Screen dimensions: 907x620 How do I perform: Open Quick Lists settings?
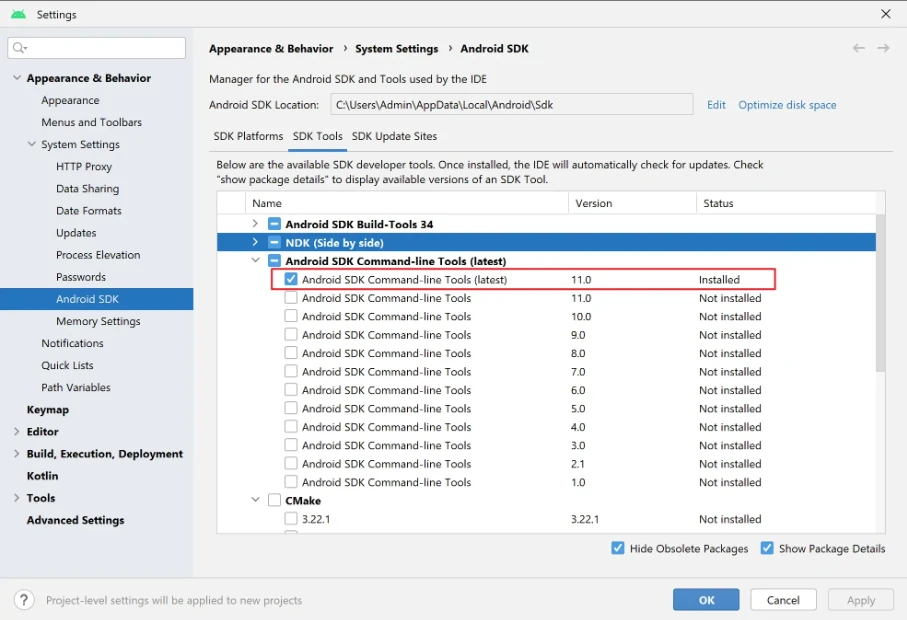[67, 365]
